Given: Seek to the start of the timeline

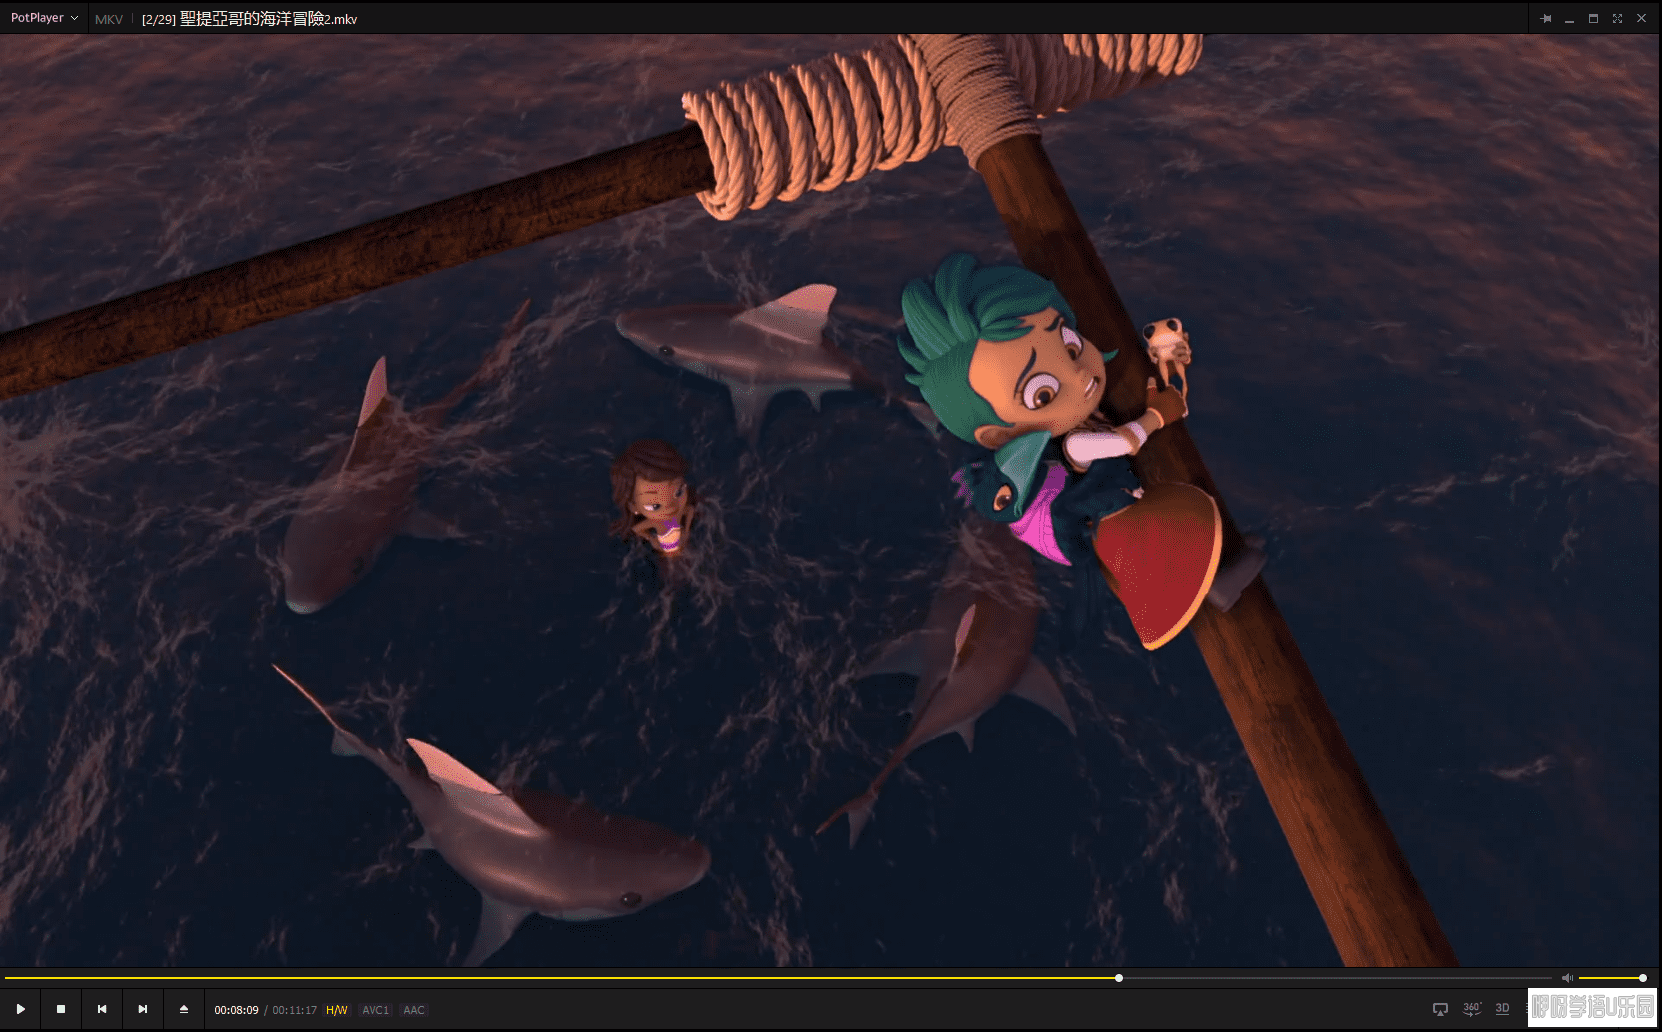Looking at the screenshot, I should [6, 978].
